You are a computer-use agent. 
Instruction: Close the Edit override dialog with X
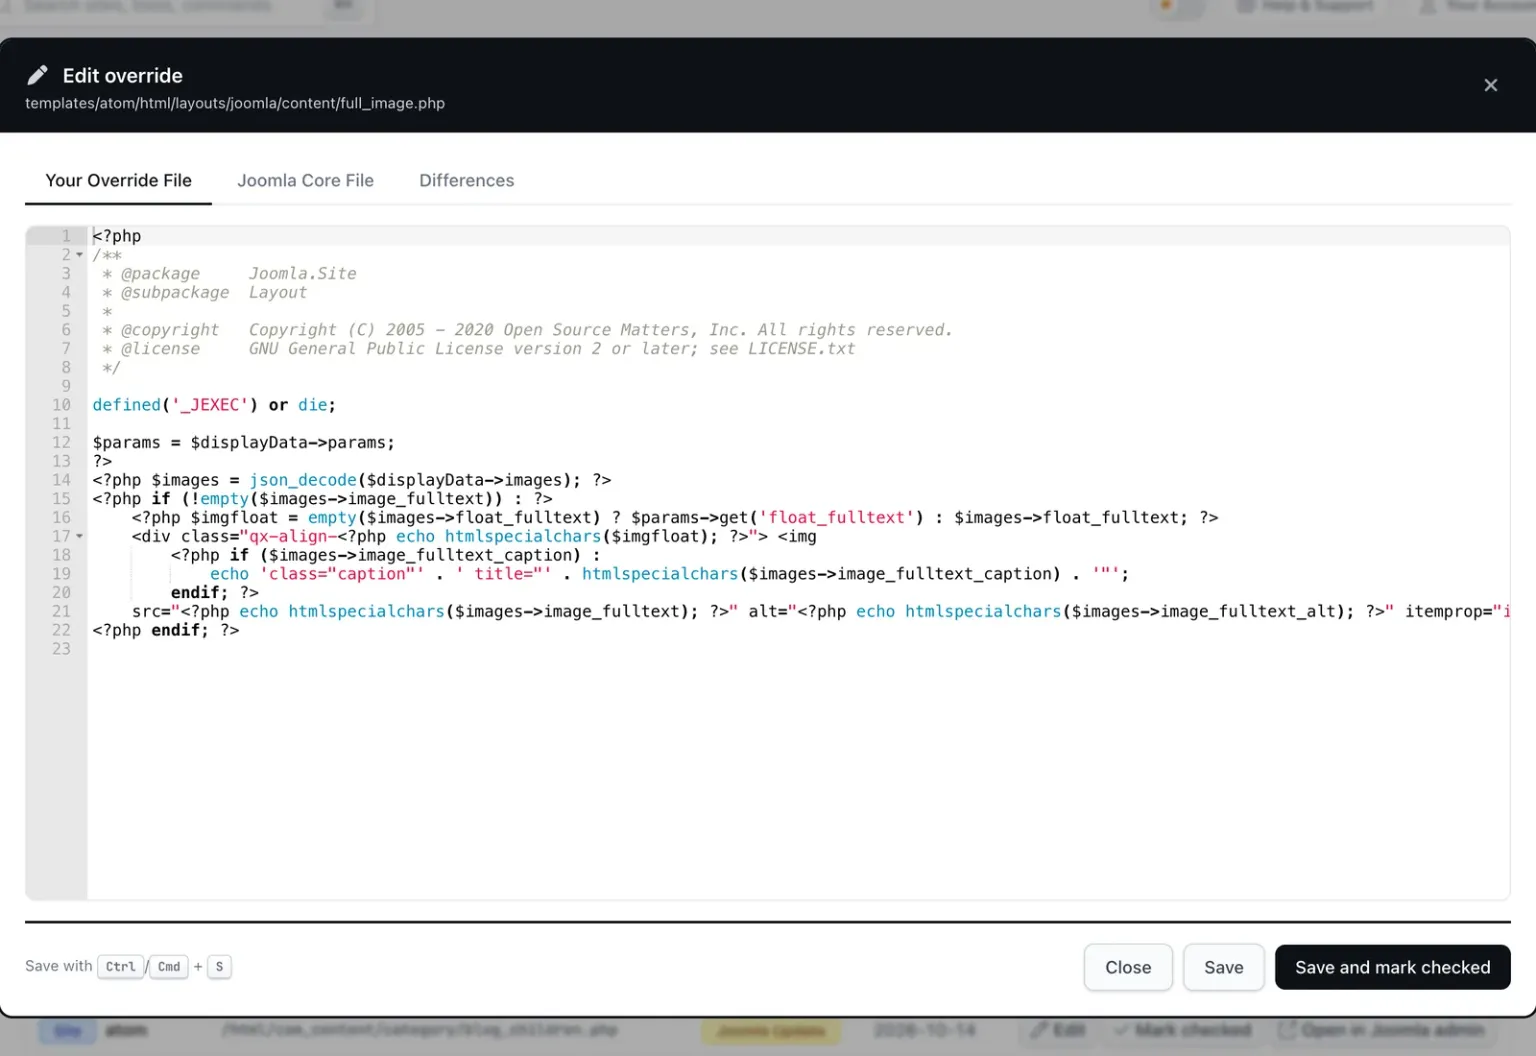pos(1490,85)
